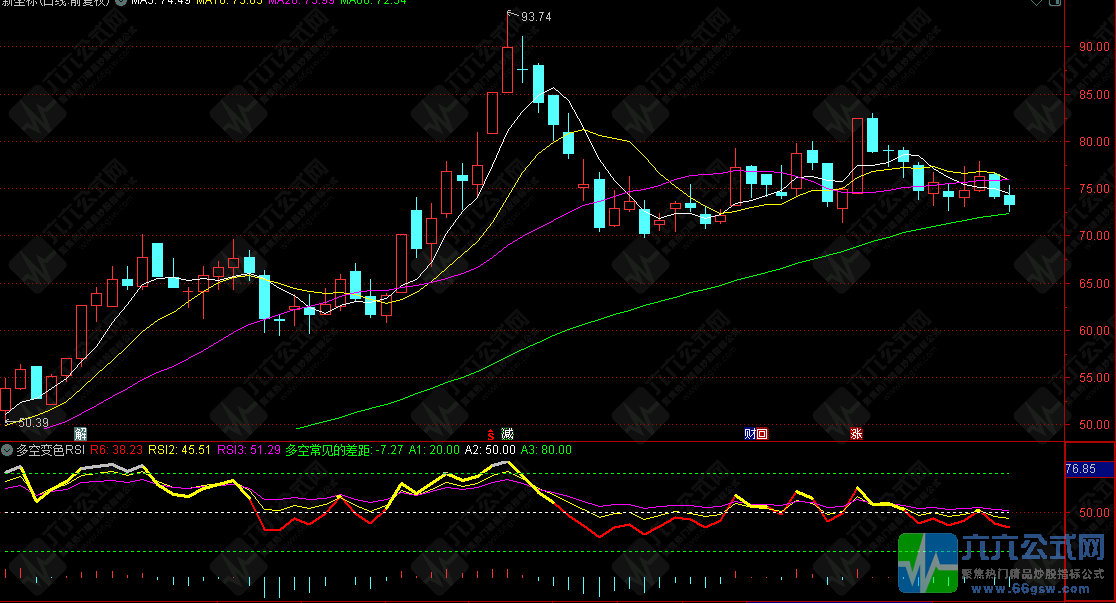This screenshot has width=1116, height=603.
Task: Click the 90.00 price axis label
Action: pyautogui.click(x=1094, y=47)
